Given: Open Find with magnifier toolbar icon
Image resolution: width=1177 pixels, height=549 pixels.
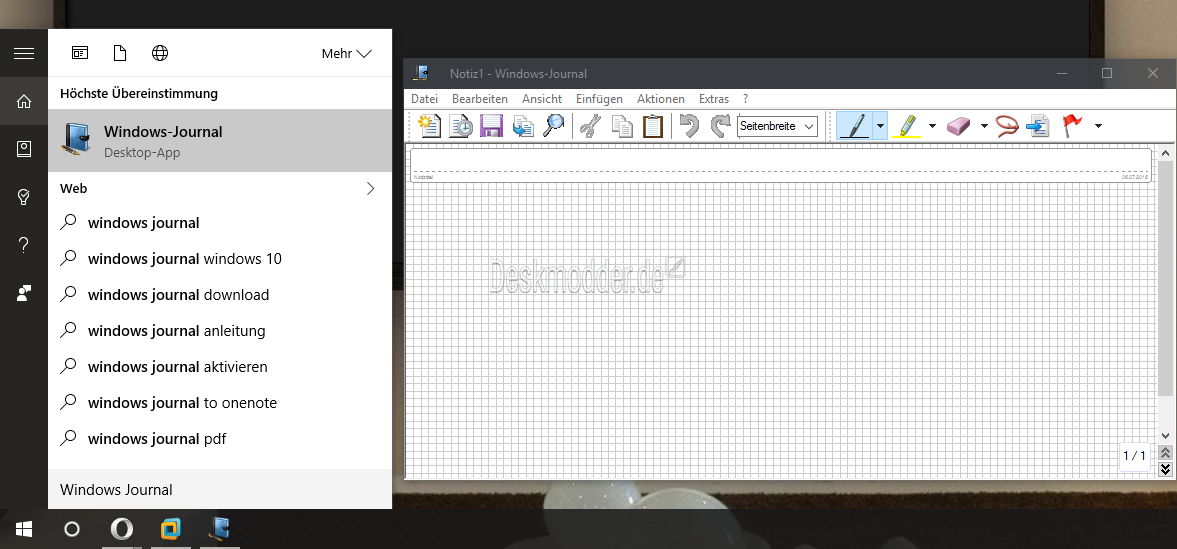Looking at the screenshot, I should coord(554,126).
